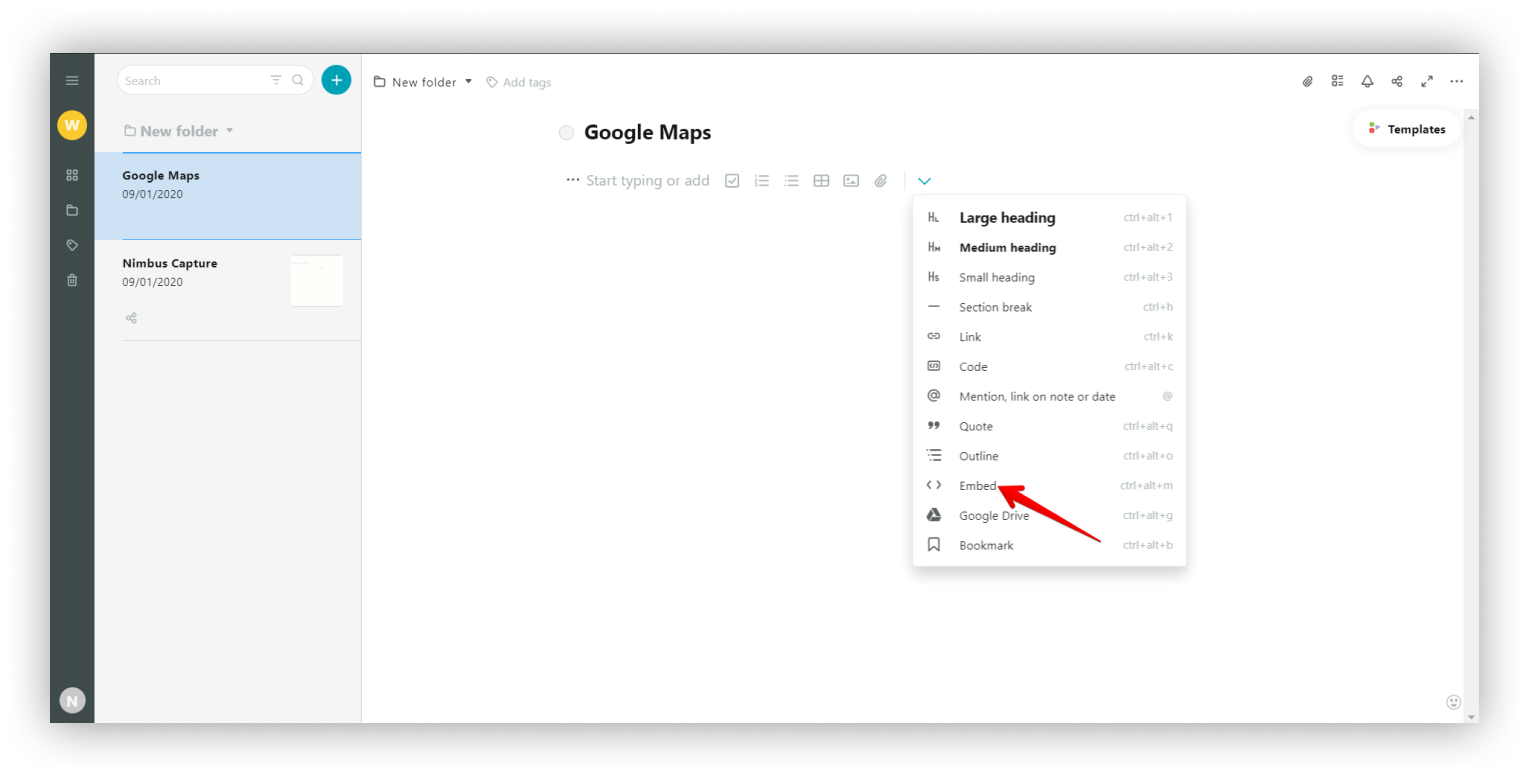Select Medium heading from menu
This screenshot has height=777, width=1529.
coord(1049,247)
